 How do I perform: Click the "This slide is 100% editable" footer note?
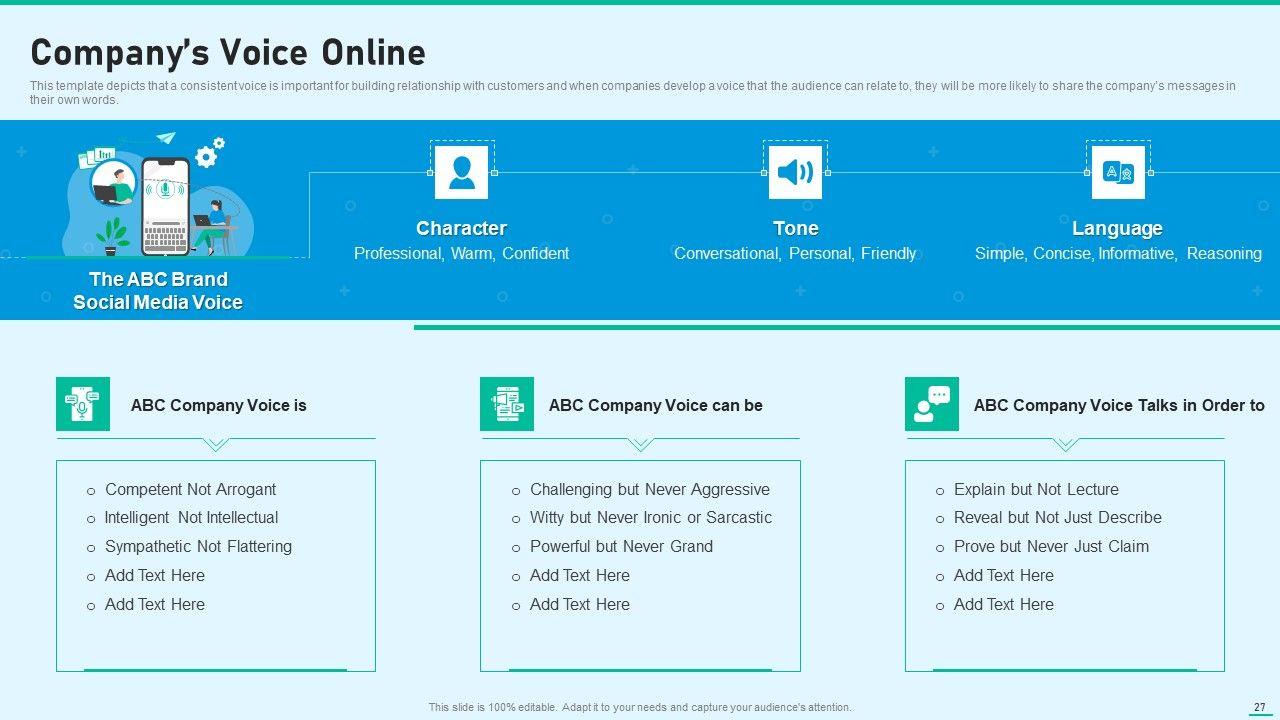point(640,707)
